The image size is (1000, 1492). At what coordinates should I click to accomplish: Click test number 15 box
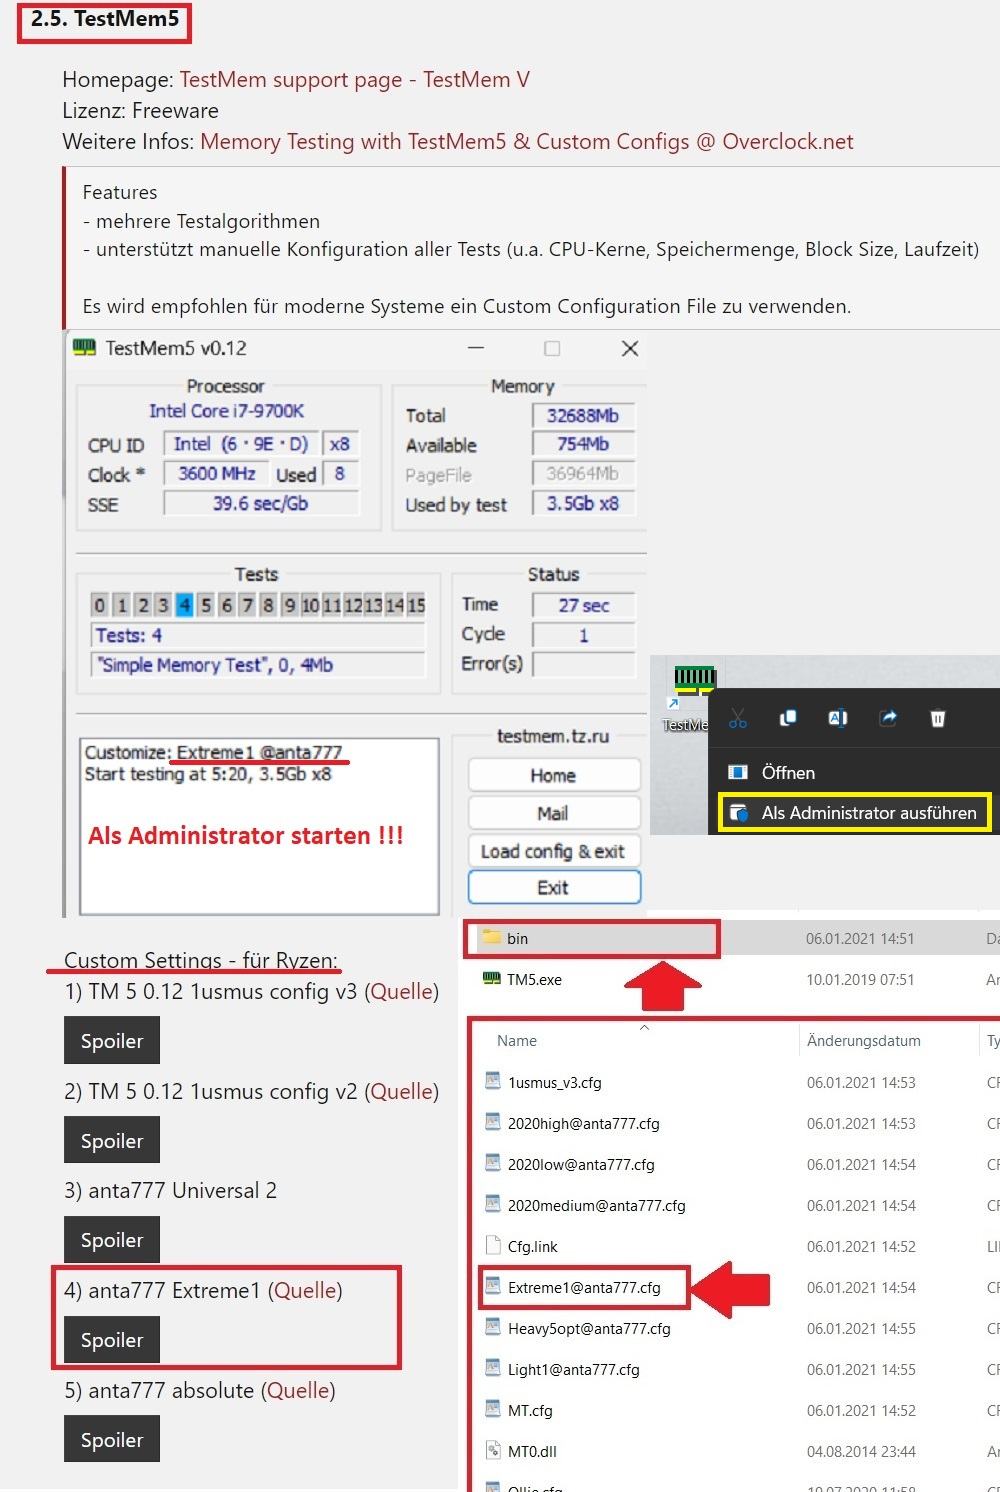[416, 605]
